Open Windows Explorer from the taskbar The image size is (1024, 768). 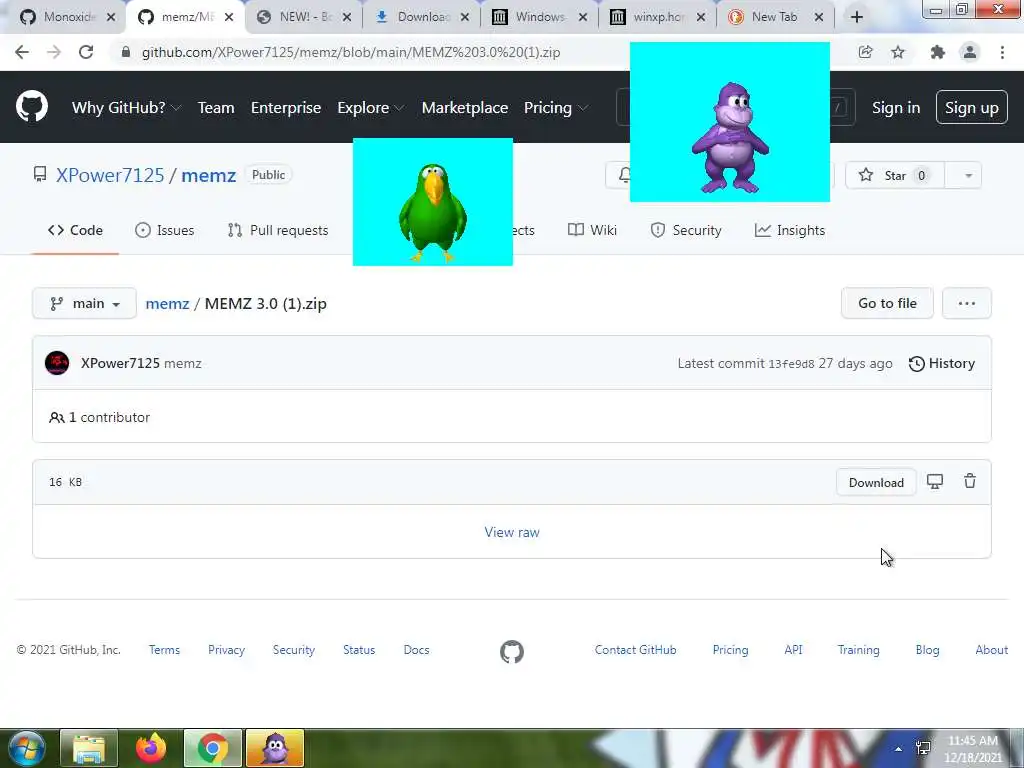point(89,748)
